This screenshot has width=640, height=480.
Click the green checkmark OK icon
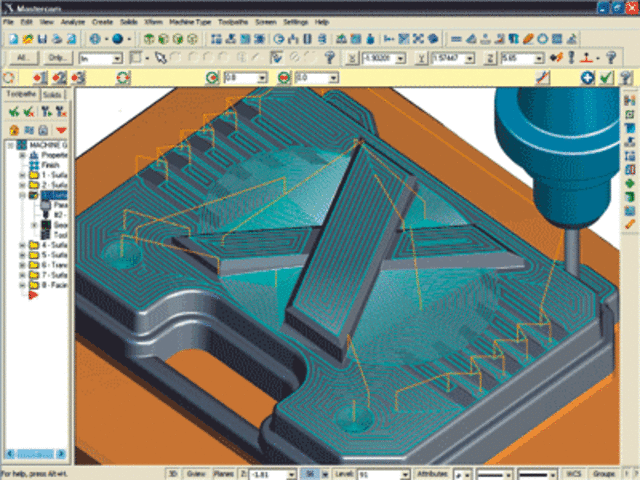[x=606, y=78]
